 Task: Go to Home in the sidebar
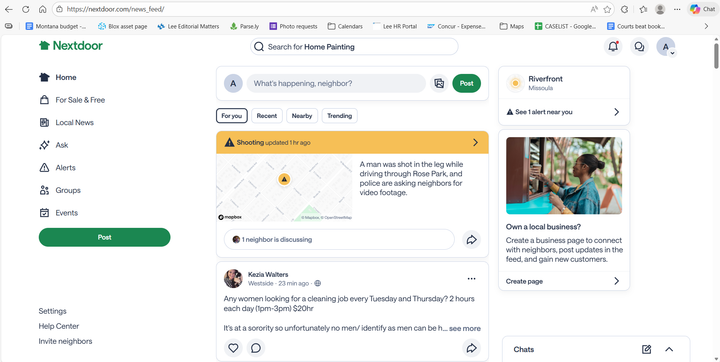coord(57,77)
